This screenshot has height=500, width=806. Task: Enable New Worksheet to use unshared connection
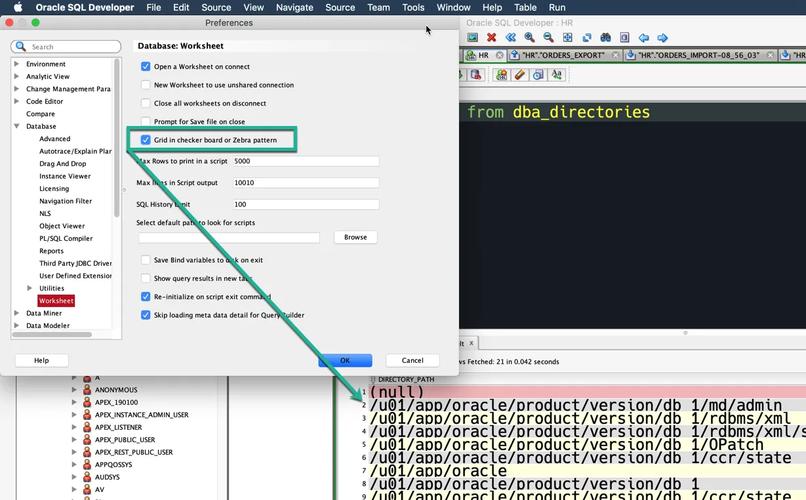pyautogui.click(x=145, y=85)
